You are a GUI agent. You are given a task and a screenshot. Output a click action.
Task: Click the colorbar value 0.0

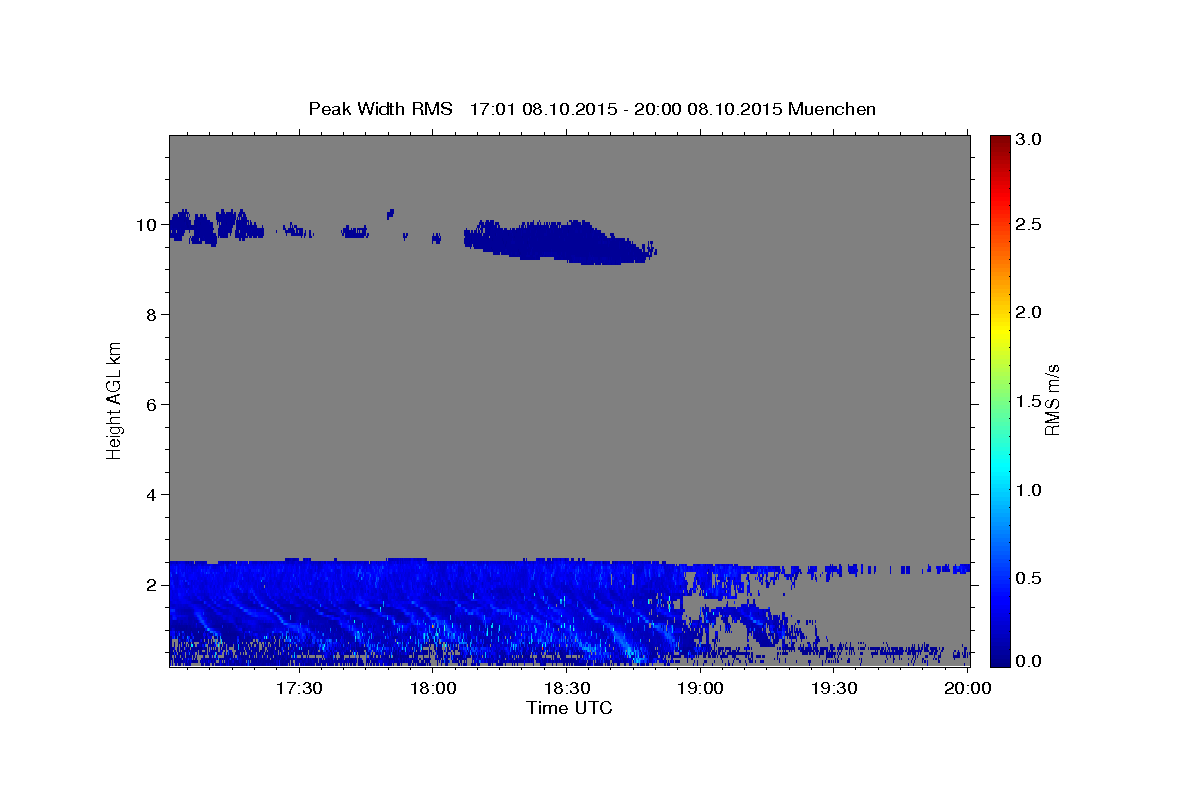point(1030,661)
